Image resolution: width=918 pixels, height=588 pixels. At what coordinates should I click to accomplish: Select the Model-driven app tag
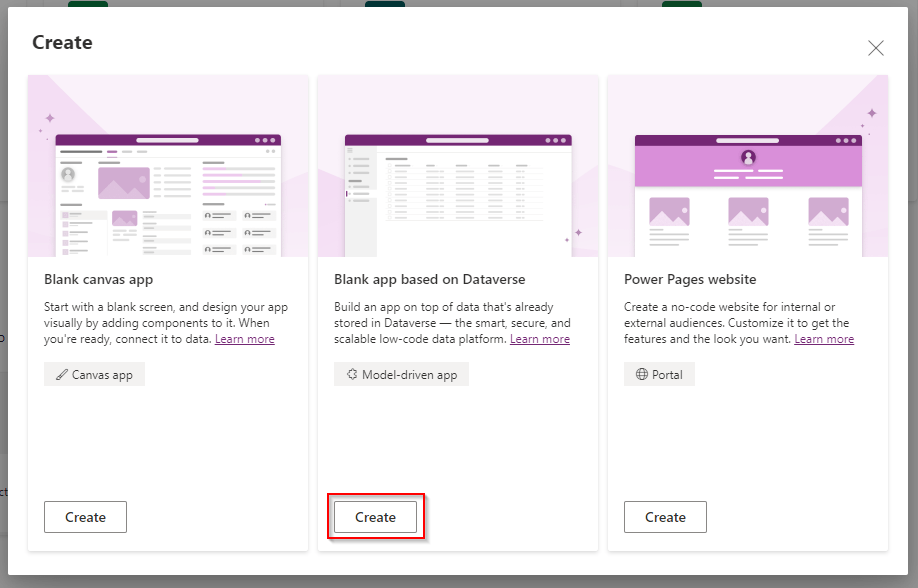402,374
